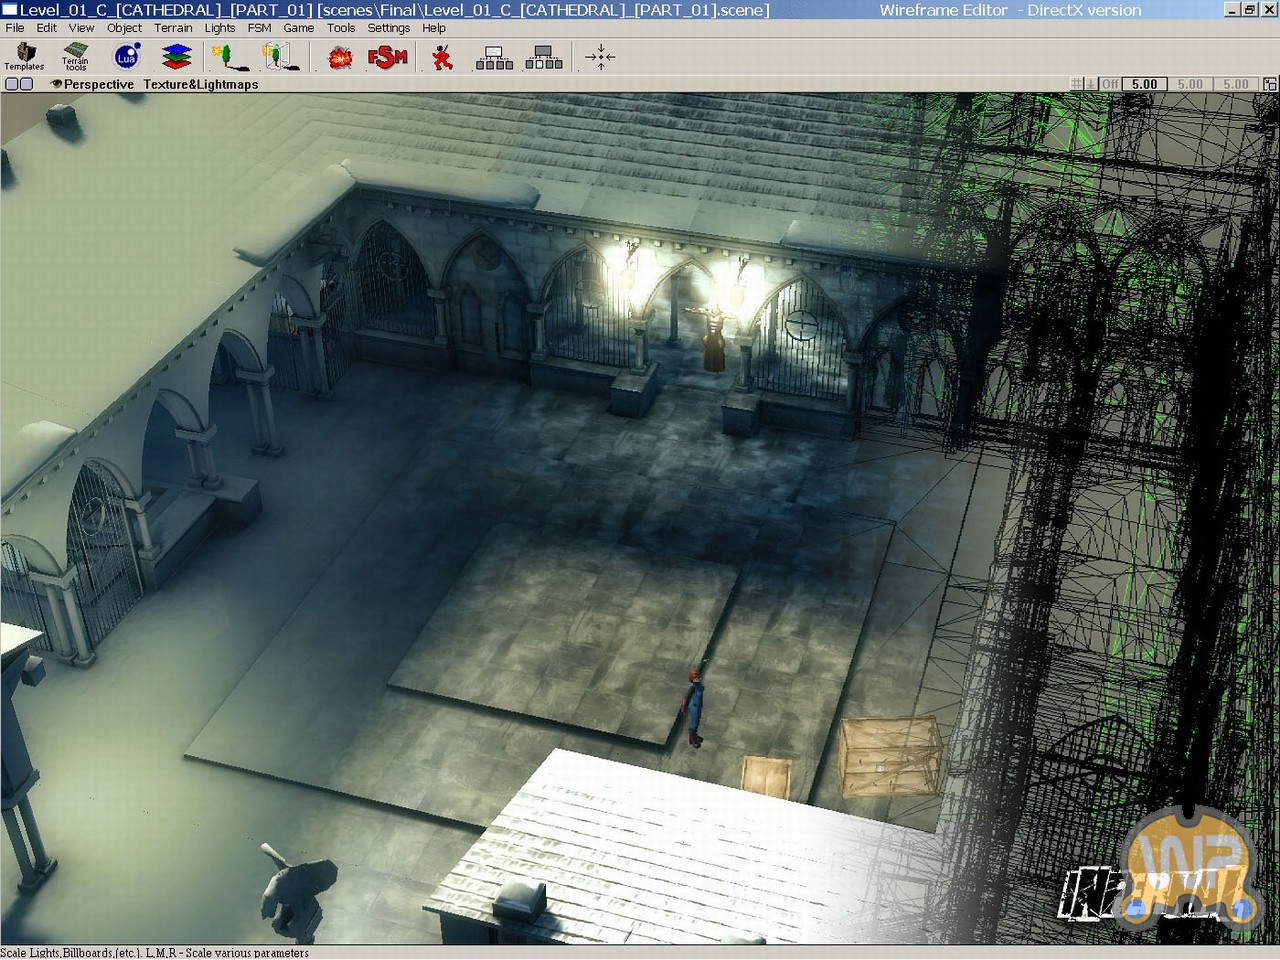This screenshot has height=960, width=1280.
Task: Open Terrain tools
Action: 76,57
